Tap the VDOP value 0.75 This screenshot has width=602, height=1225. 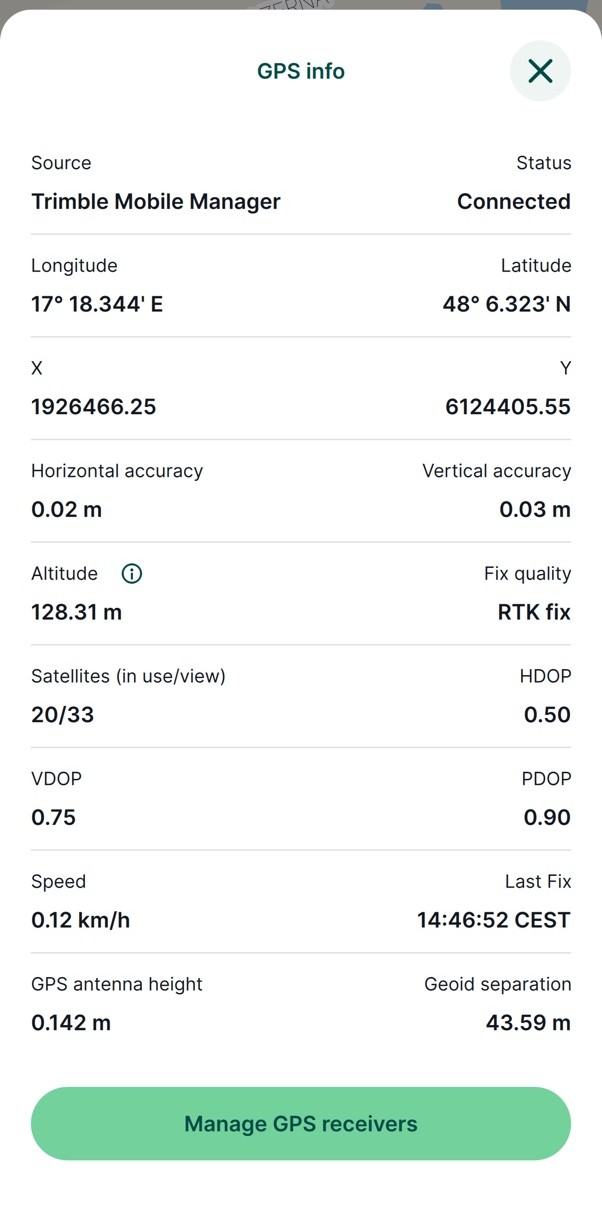click(x=54, y=818)
